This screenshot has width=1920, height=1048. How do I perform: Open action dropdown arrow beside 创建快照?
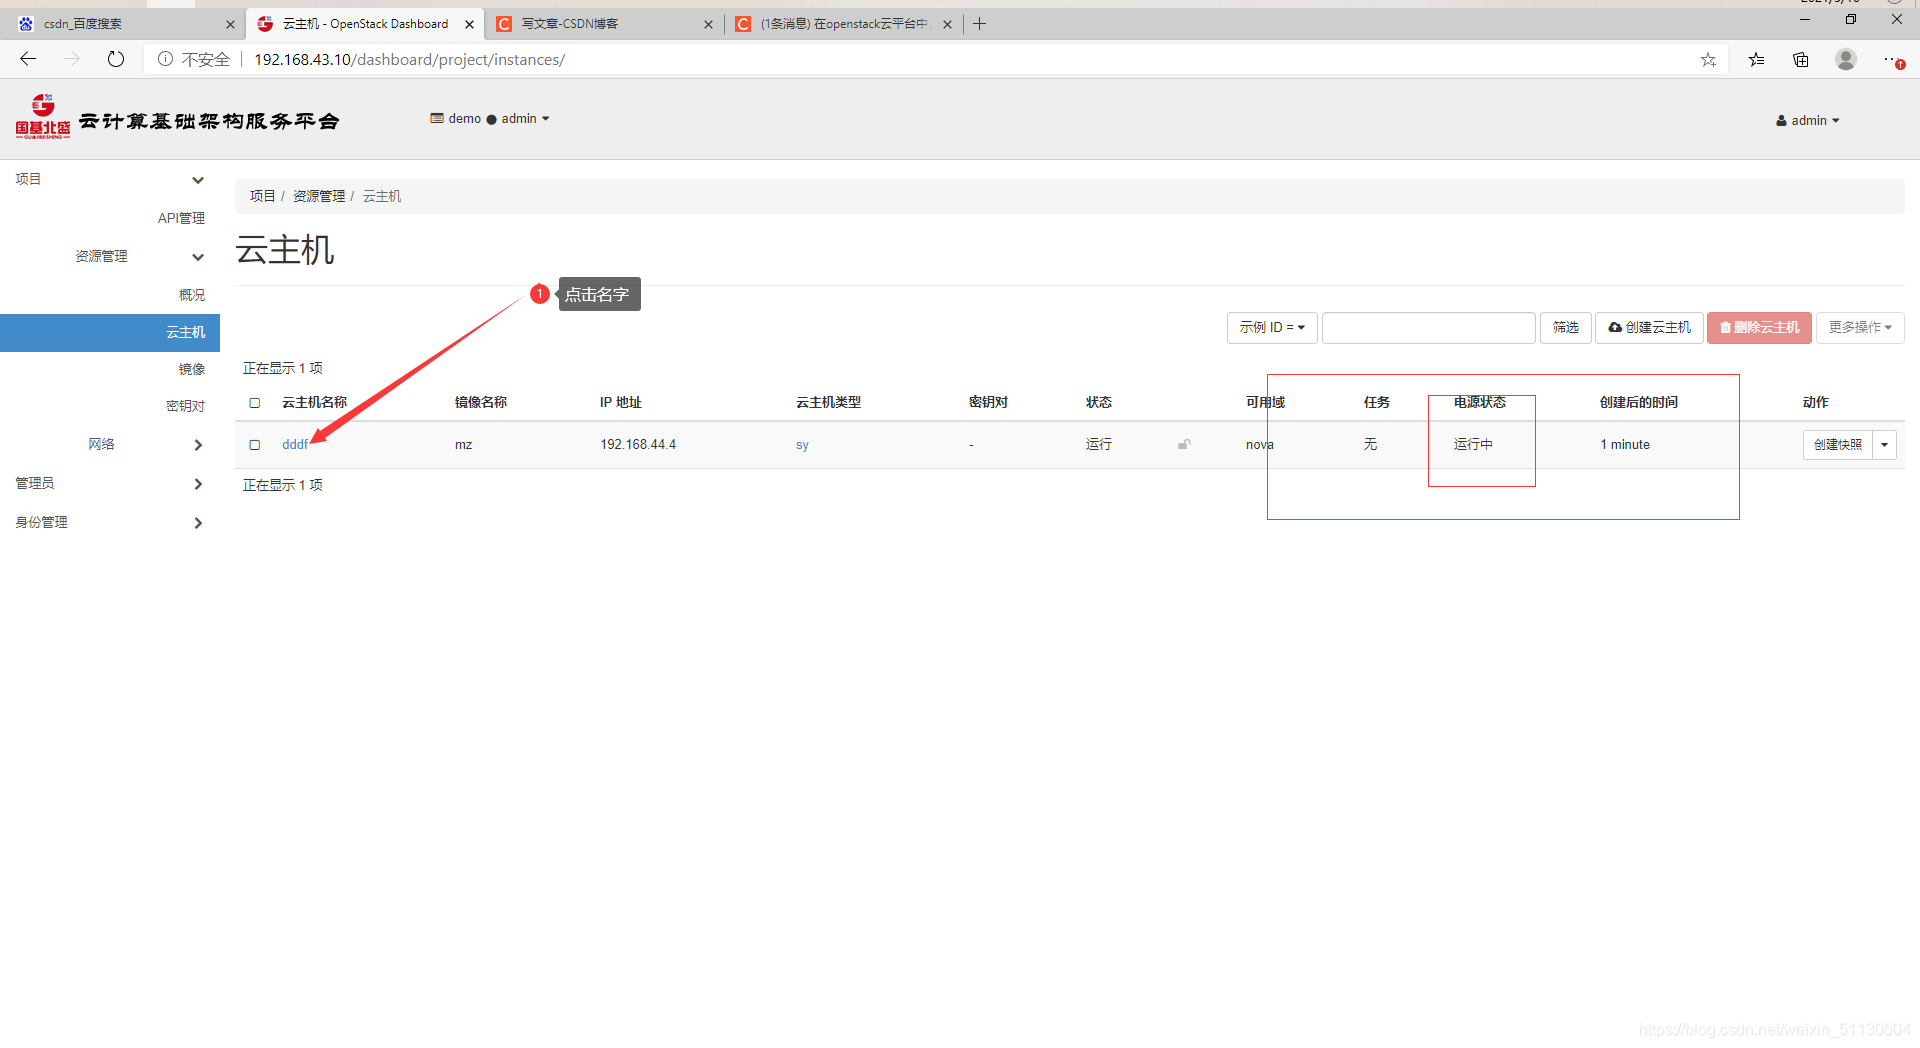point(1885,445)
